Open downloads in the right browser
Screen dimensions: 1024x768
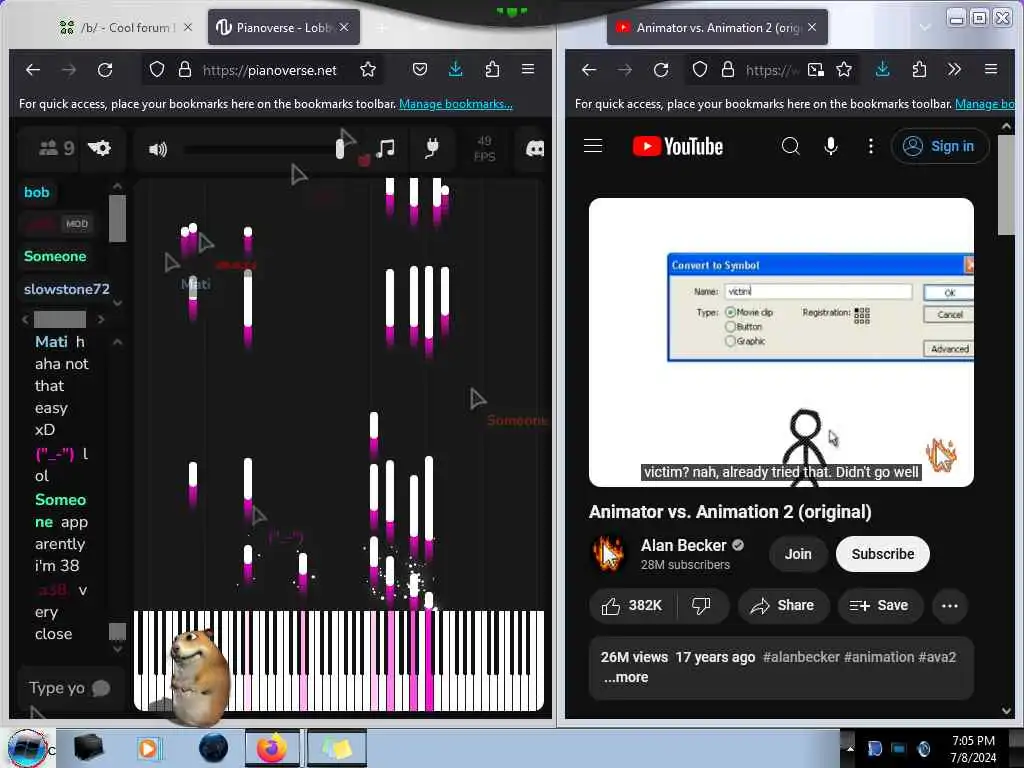pos(882,69)
